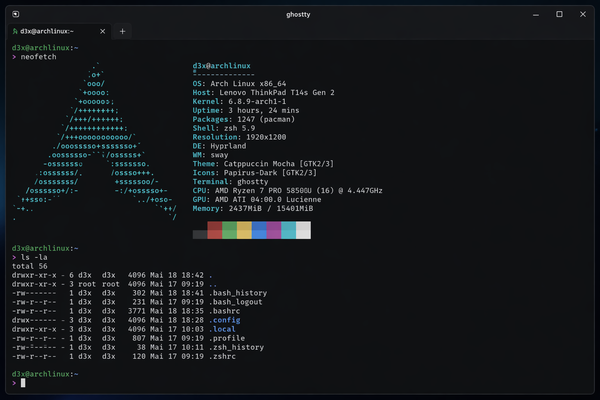The image size is (600, 400).
Task: Click 'DE: Hyprland' line
Action: pyautogui.click(x=219, y=146)
